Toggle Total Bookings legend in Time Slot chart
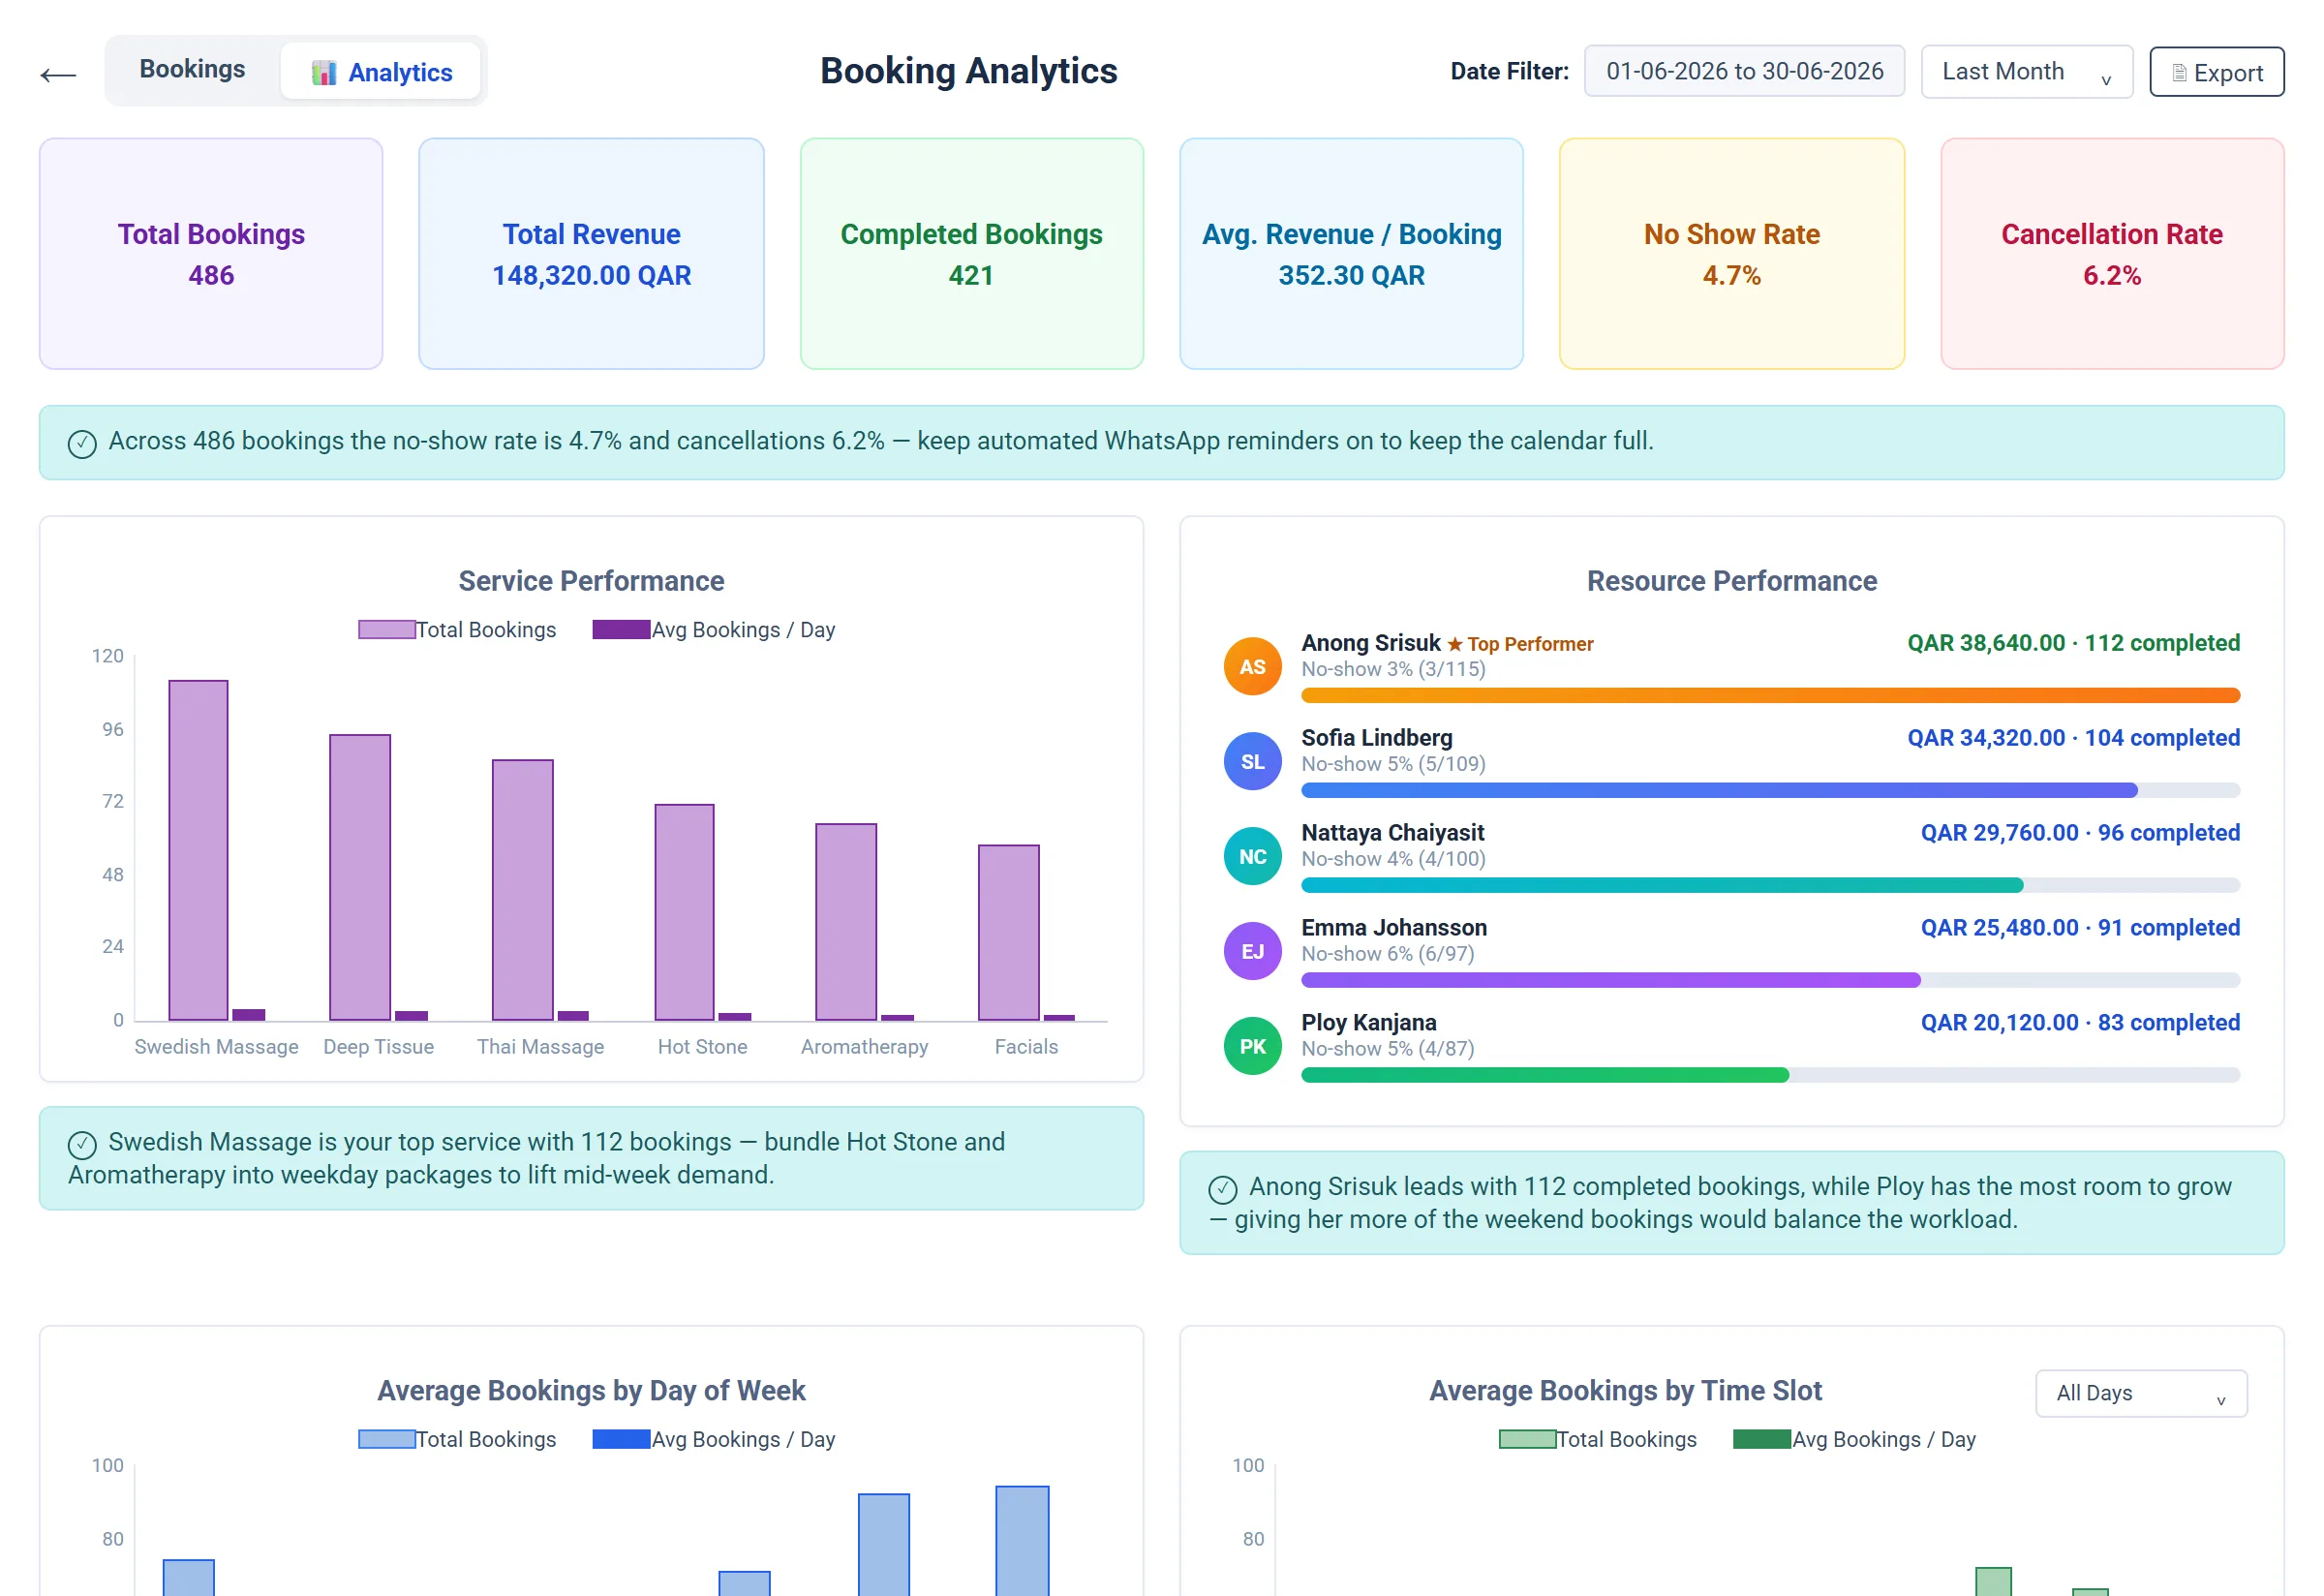The image size is (2324, 1596). click(x=1598, y=1439)
